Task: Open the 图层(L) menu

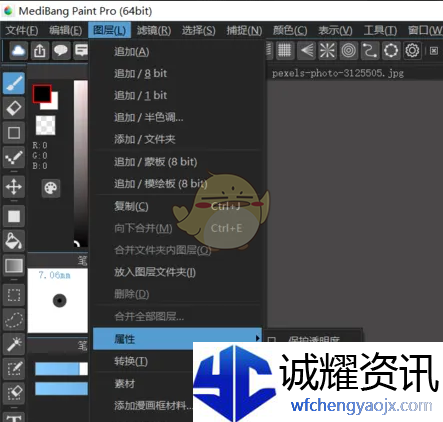Action: (110, 31)
